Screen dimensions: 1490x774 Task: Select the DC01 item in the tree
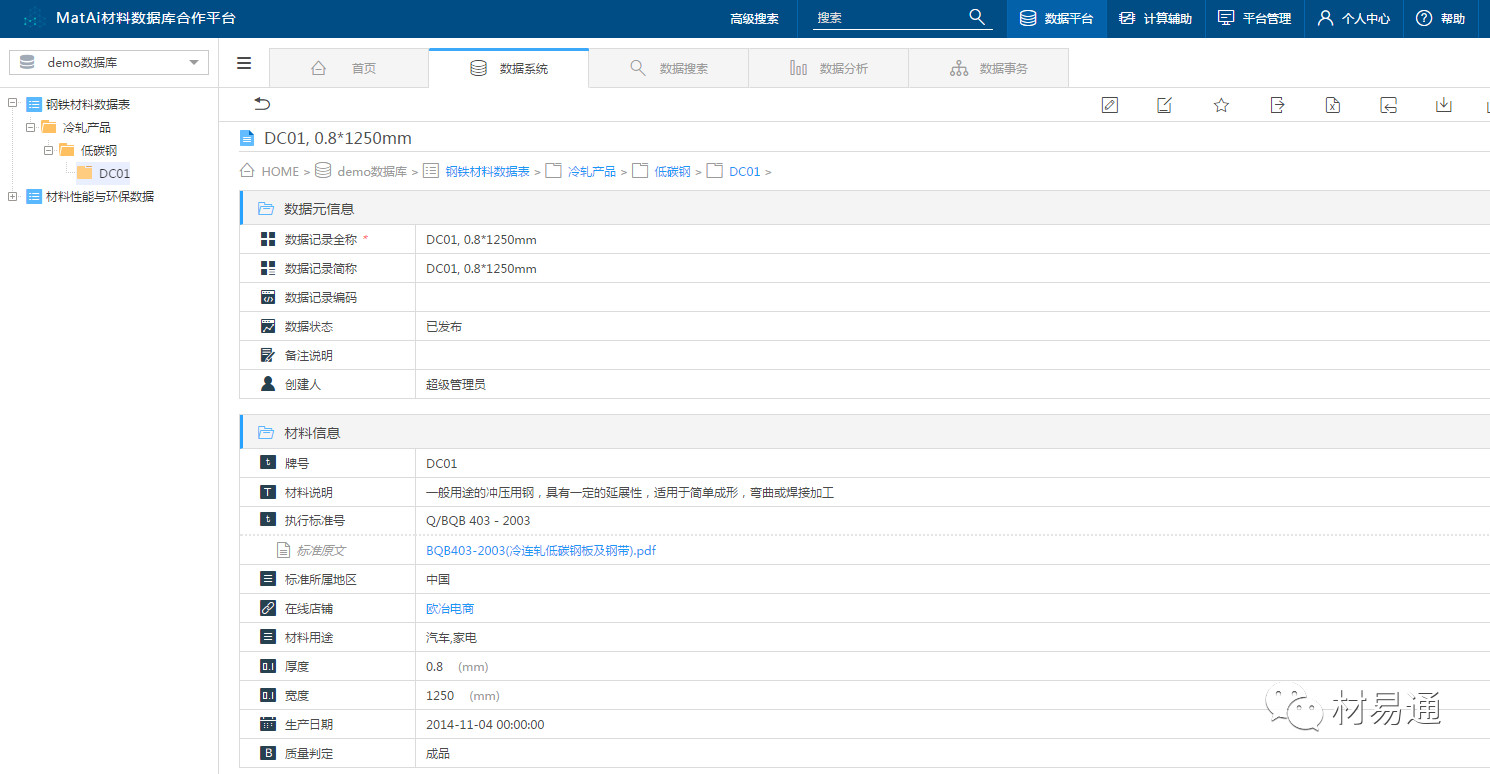pos(114,173)
